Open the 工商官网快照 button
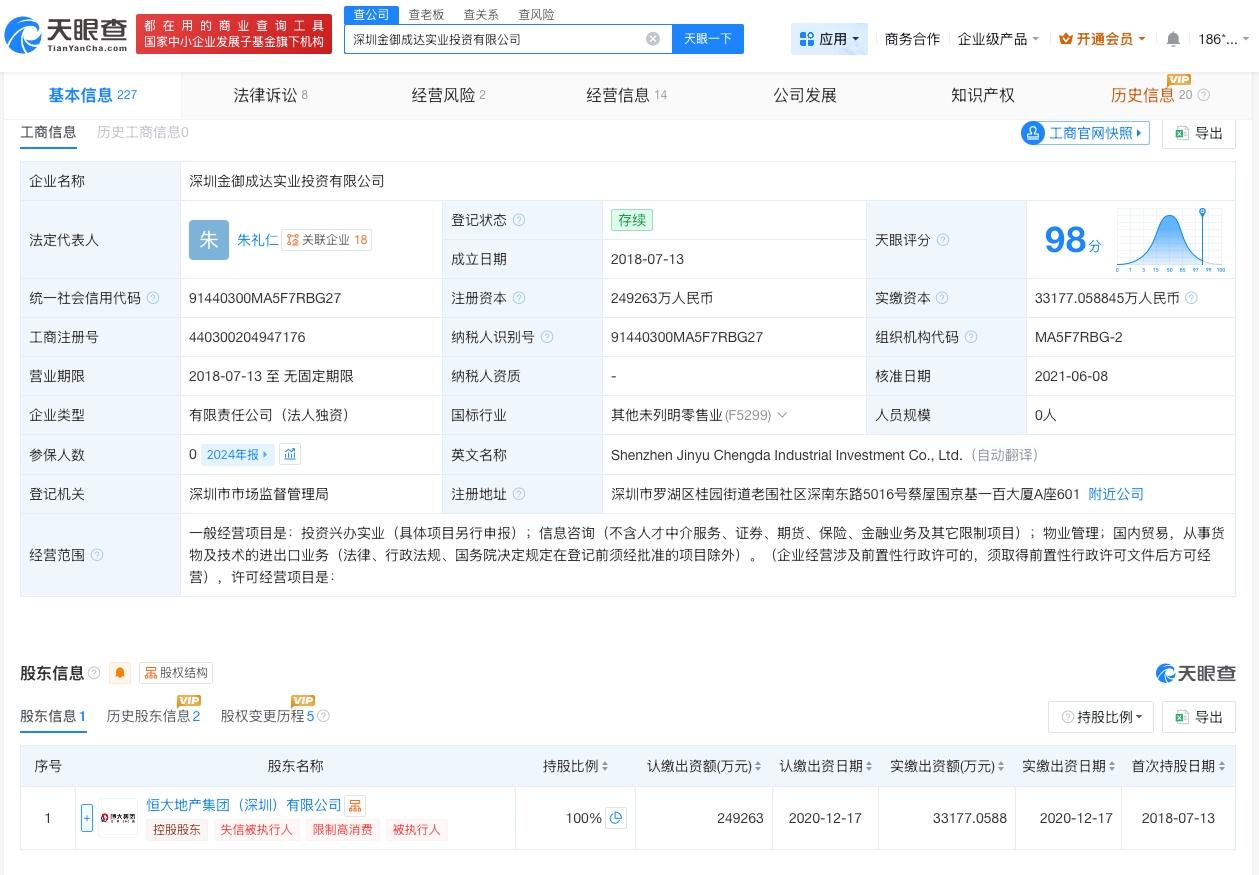 click(1085, 133)
